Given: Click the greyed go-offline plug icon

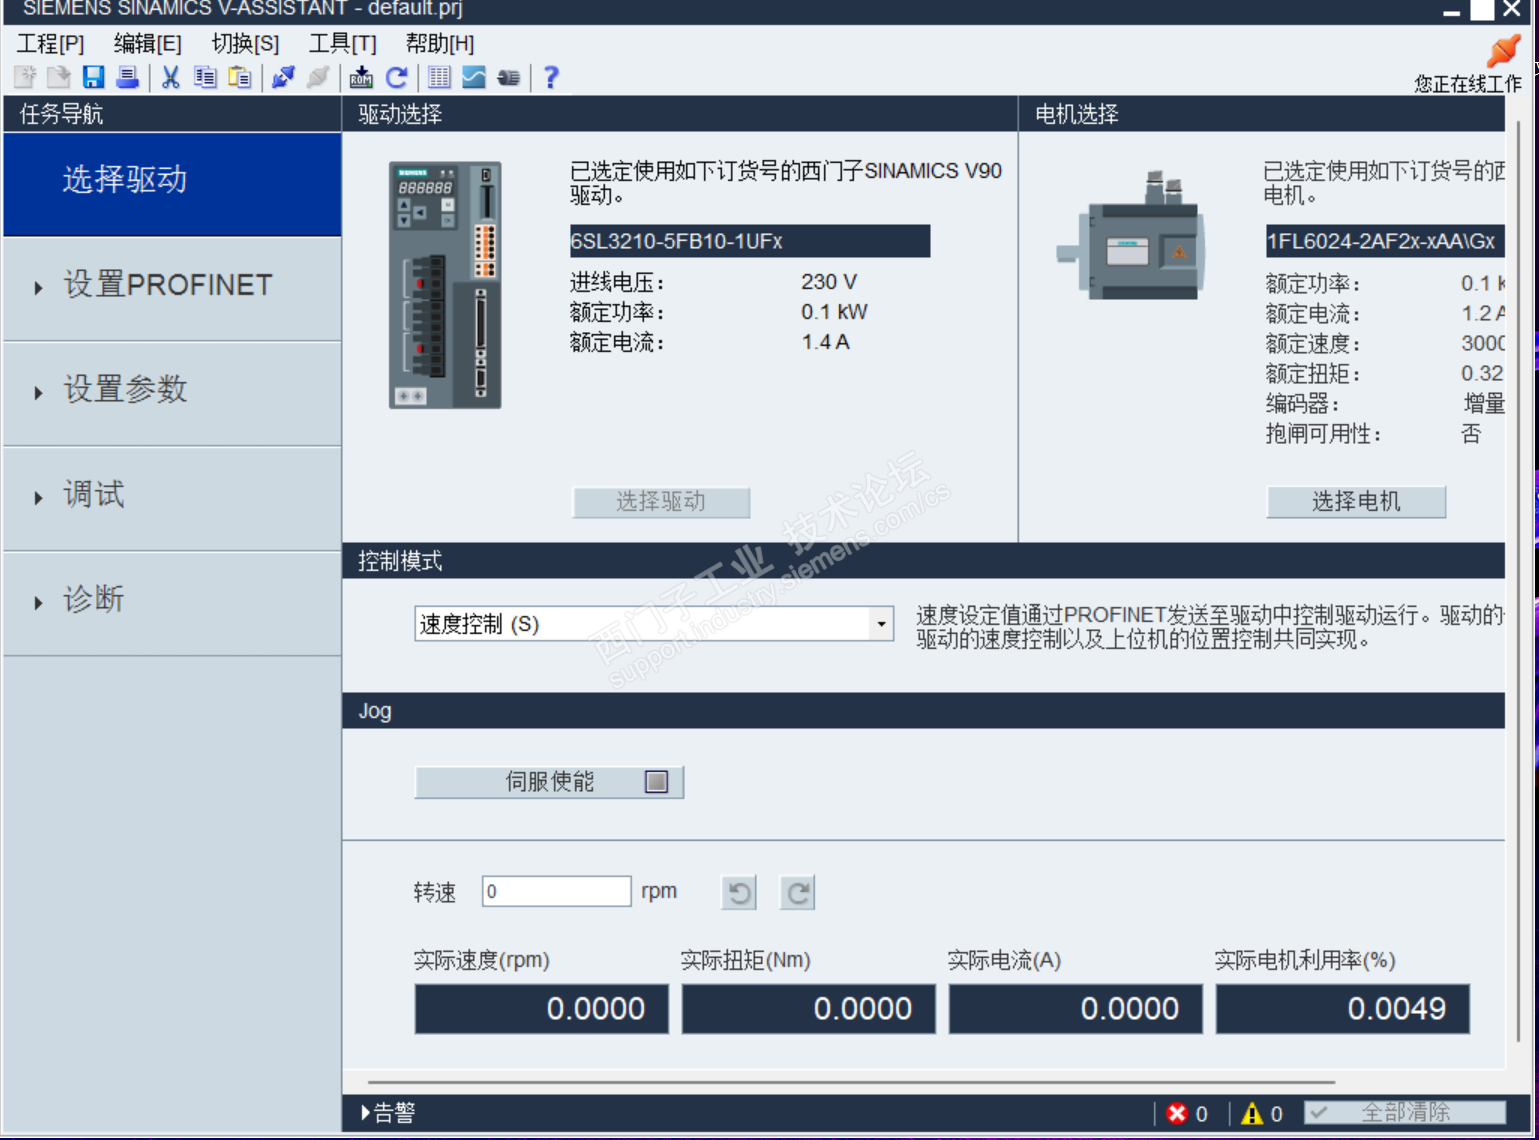Looking at the screenshot, I should (x=318, y=77).
